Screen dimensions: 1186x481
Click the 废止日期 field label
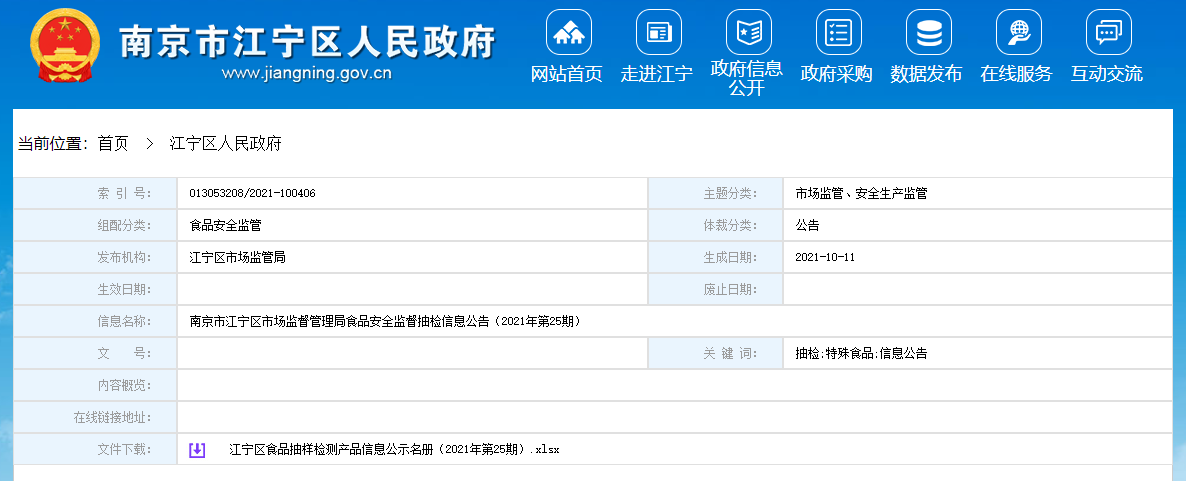pos(730,290)
